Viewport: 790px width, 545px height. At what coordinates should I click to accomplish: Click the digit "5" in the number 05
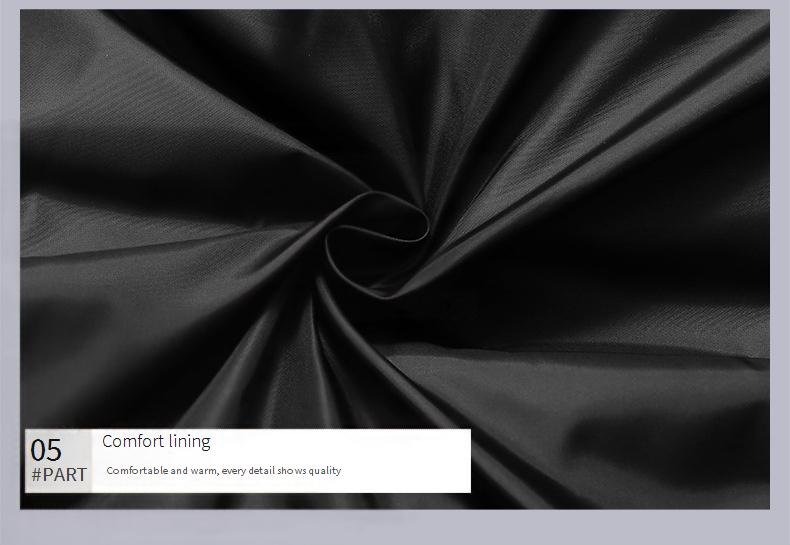(x=54, y=450)
